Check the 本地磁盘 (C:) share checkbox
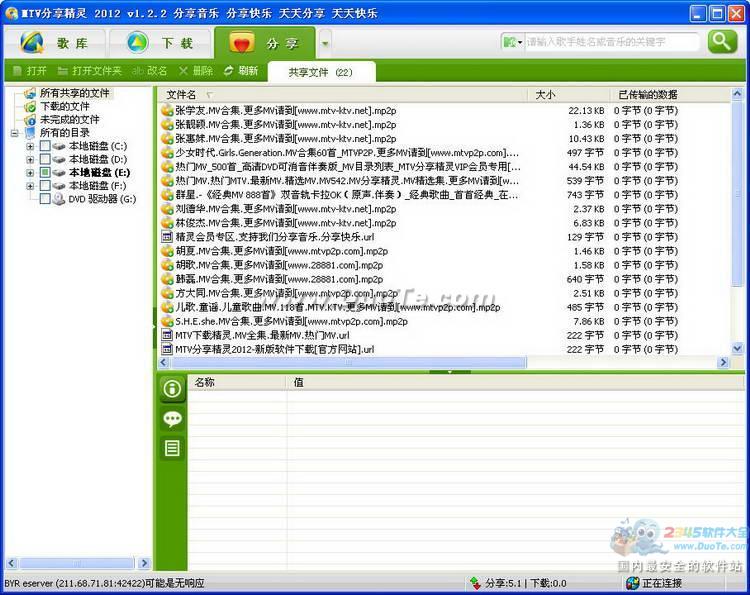 [45, 145]
